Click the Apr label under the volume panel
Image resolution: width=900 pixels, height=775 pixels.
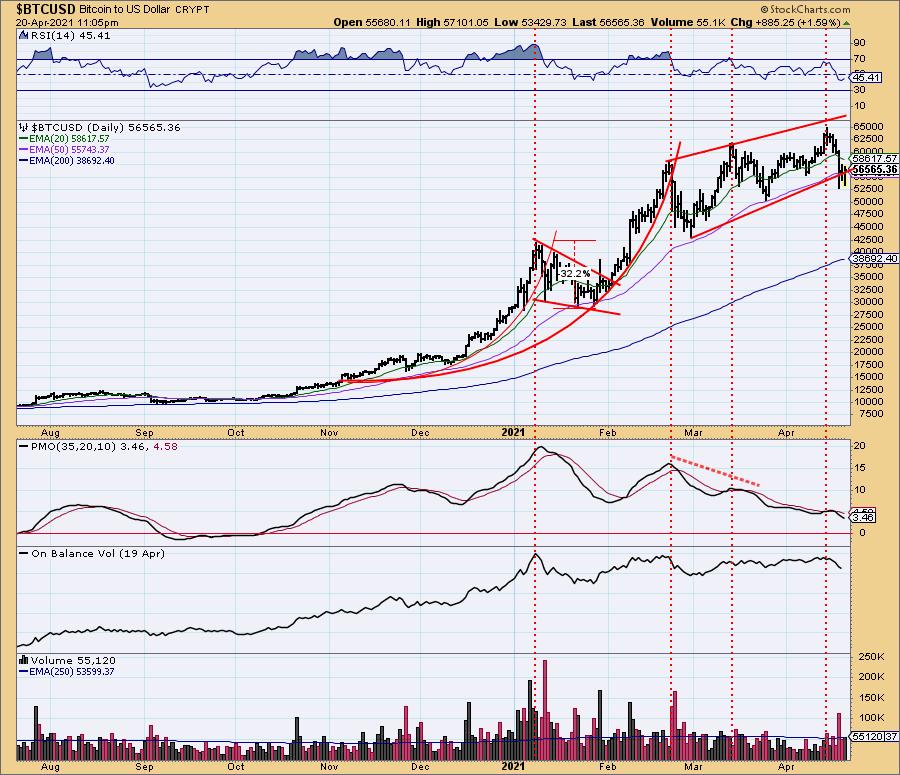(x=786, y=766)
